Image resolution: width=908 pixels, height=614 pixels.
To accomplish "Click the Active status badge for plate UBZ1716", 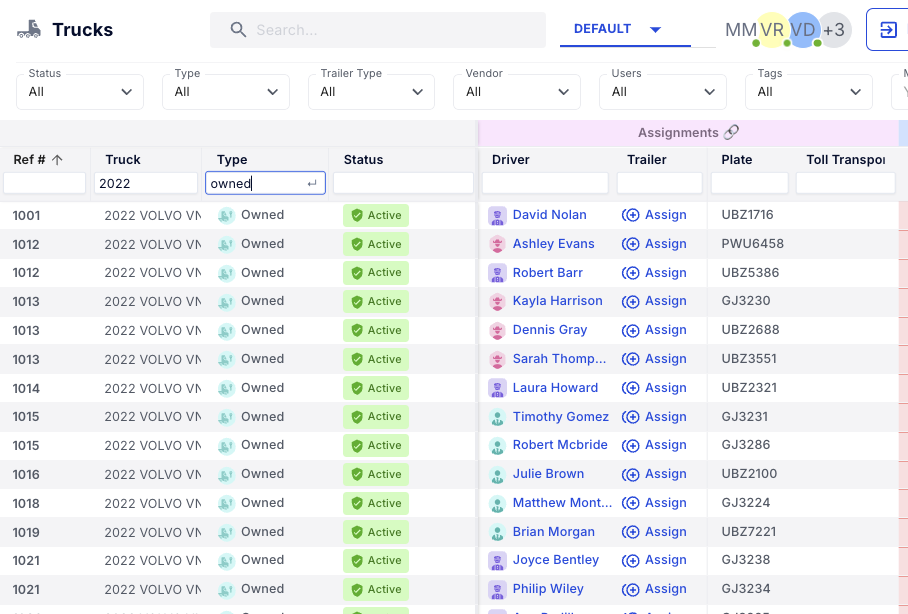I will pos(376,215).
